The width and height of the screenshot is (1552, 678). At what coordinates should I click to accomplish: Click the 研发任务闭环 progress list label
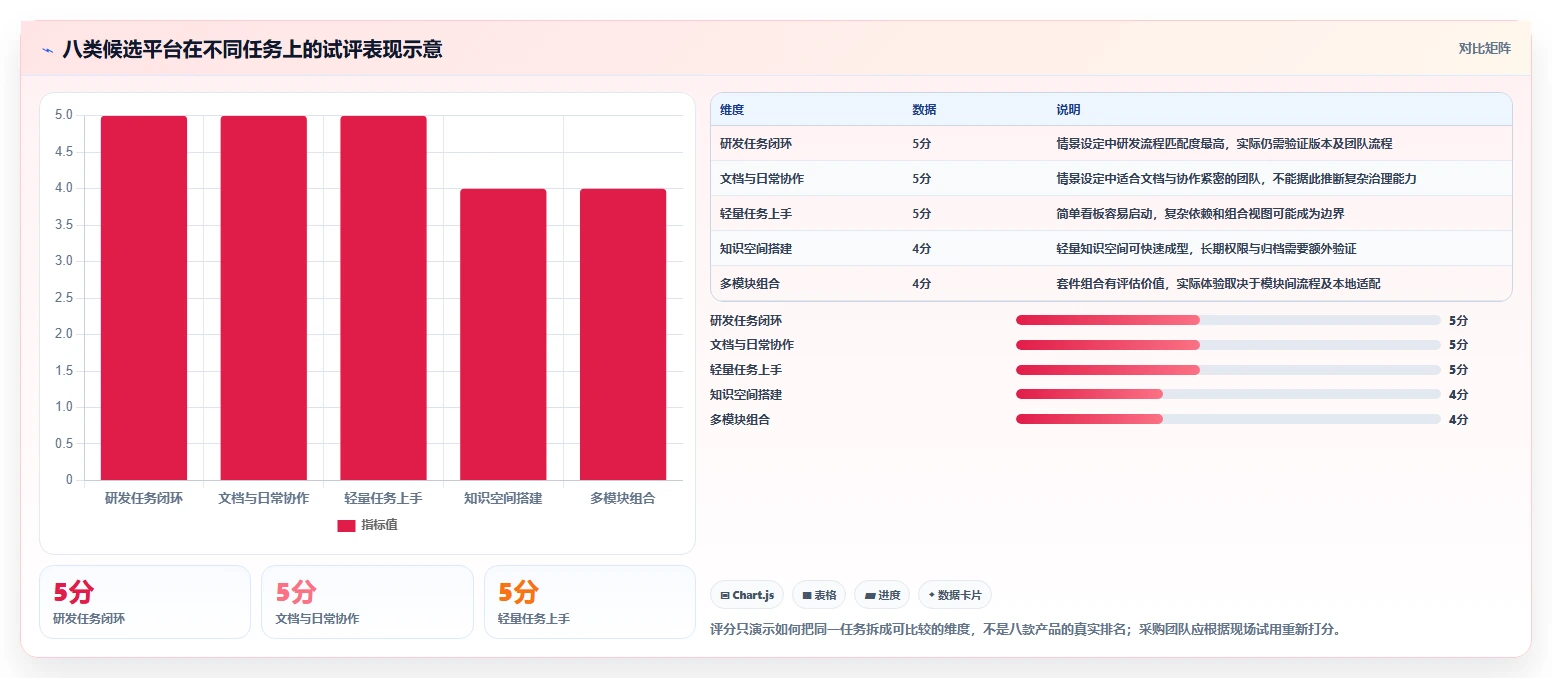coord(746,320)
